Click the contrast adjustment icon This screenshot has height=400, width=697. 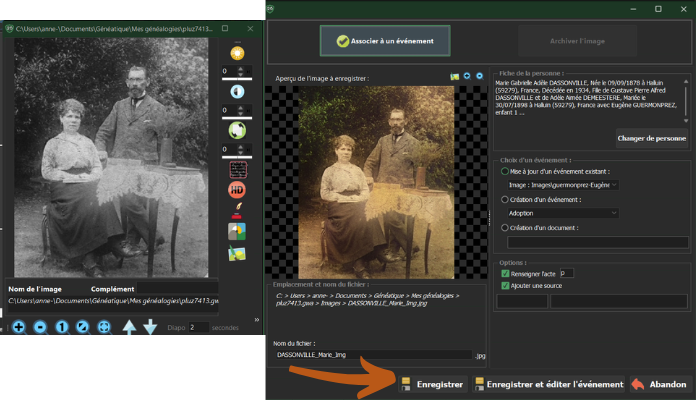tap(237, 91)
